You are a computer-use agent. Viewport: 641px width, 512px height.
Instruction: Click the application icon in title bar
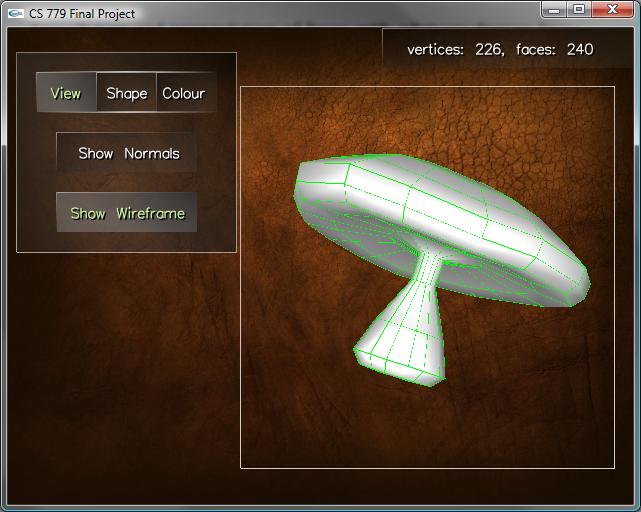click(15, 13)
